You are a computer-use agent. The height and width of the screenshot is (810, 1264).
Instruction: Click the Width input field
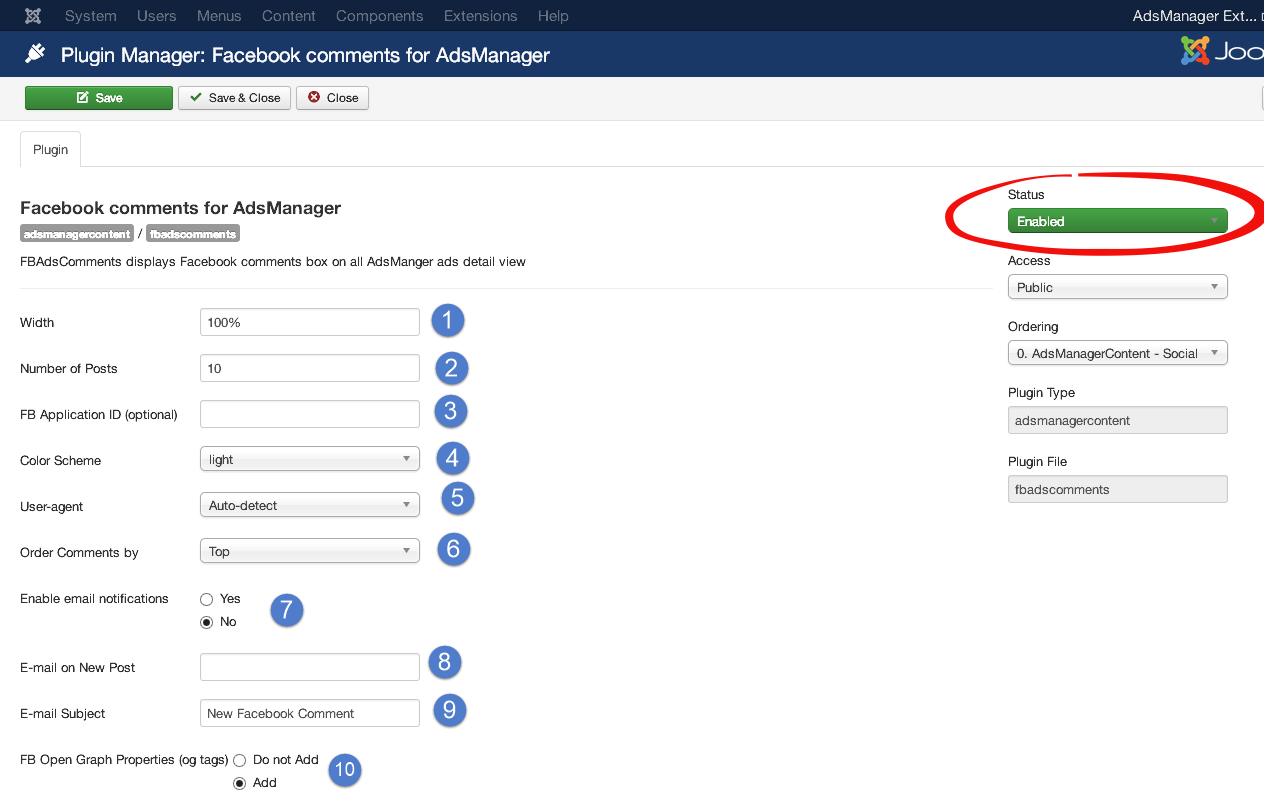[310, 322]
